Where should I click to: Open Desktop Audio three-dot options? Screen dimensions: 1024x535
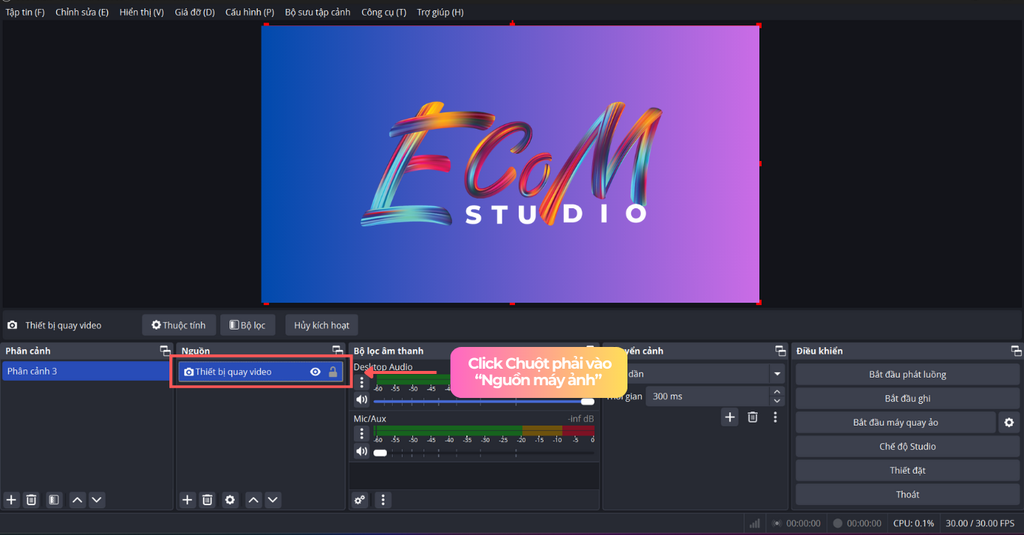pos(362,382)
